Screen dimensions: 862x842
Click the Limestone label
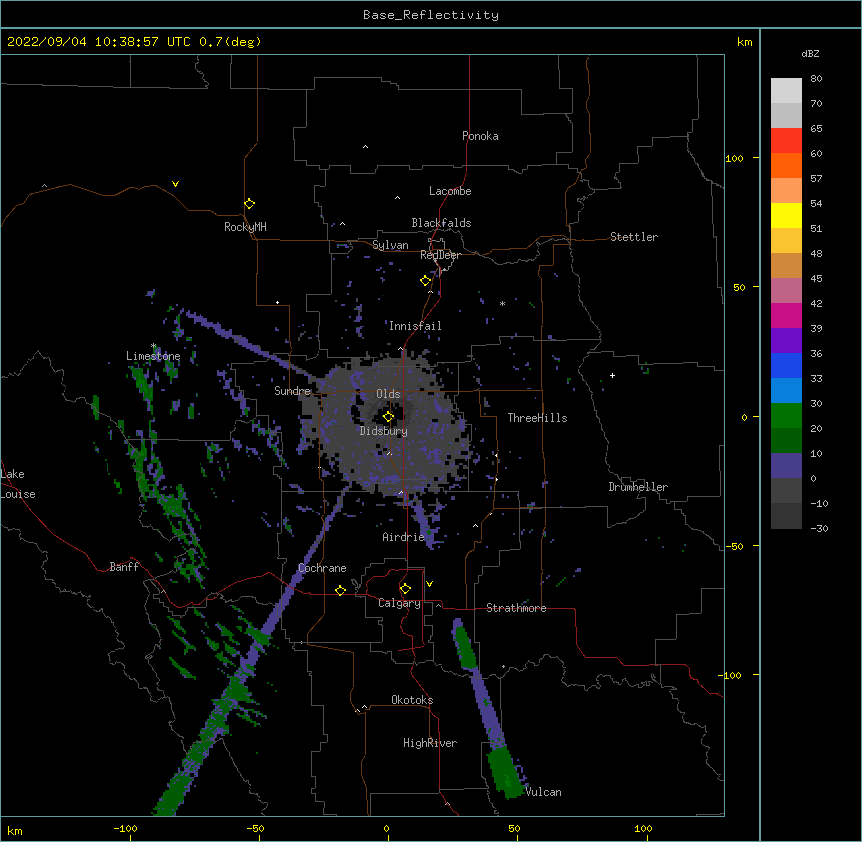point(153,356)
